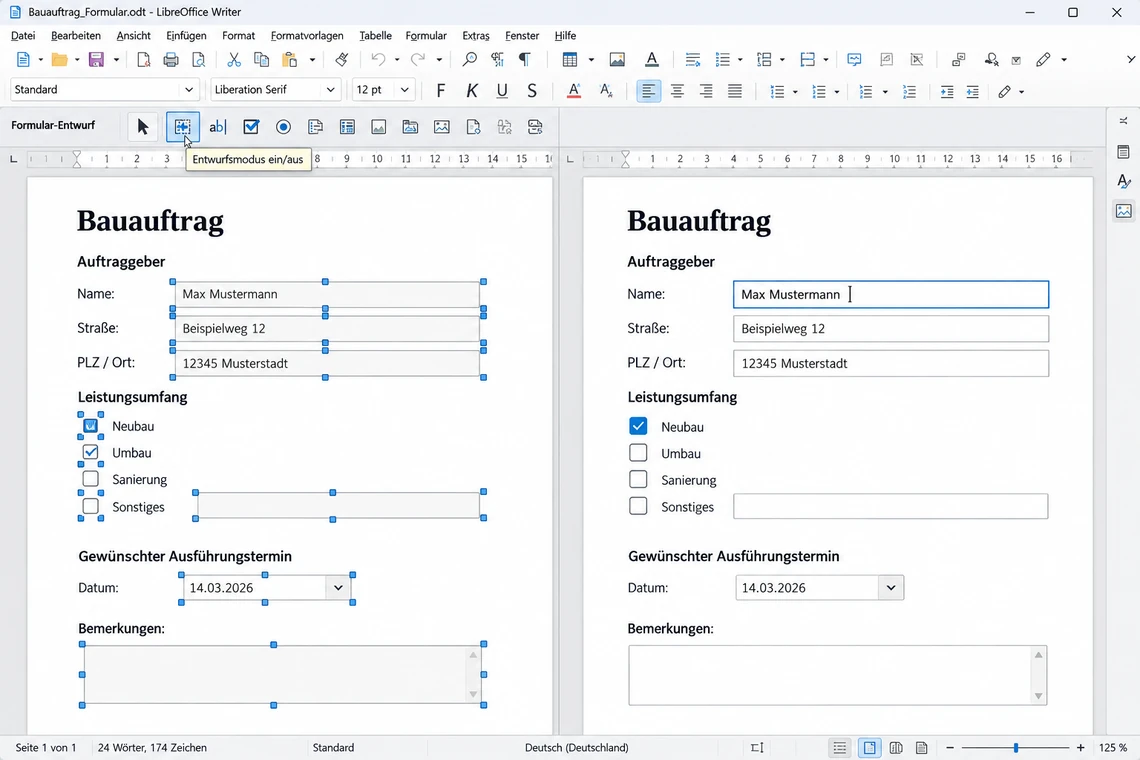The image size is (1140, 760).
Task: Center align text icon
Action: click(x=677, y=91)
